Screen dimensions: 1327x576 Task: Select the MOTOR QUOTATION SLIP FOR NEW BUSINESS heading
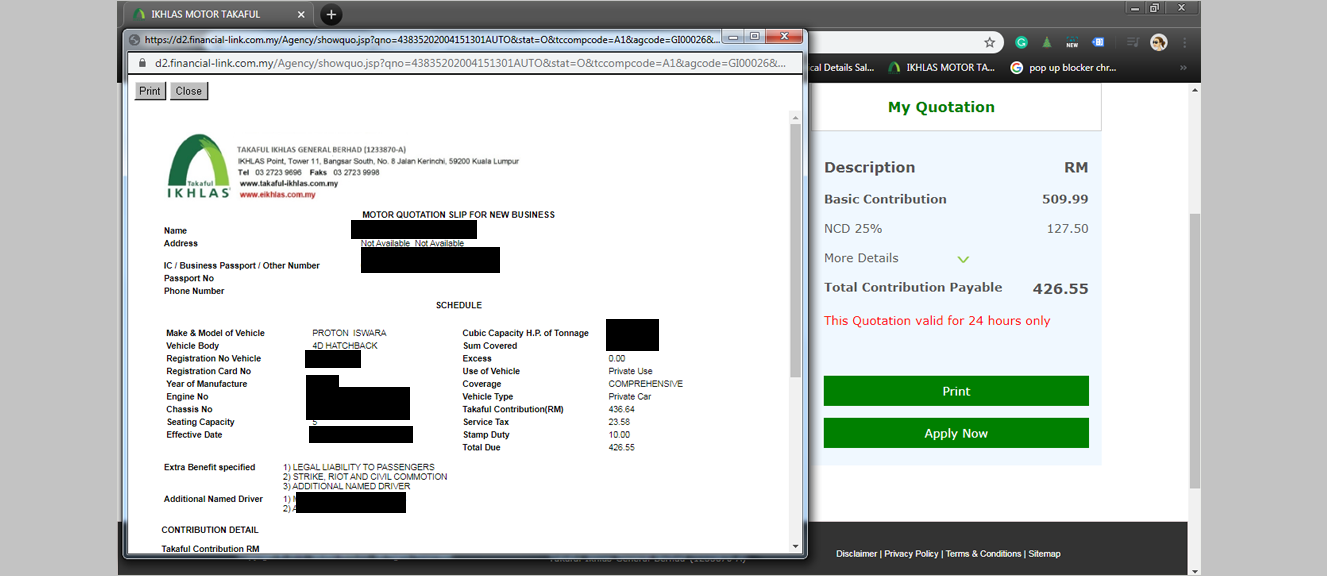[x=458, y=215]
